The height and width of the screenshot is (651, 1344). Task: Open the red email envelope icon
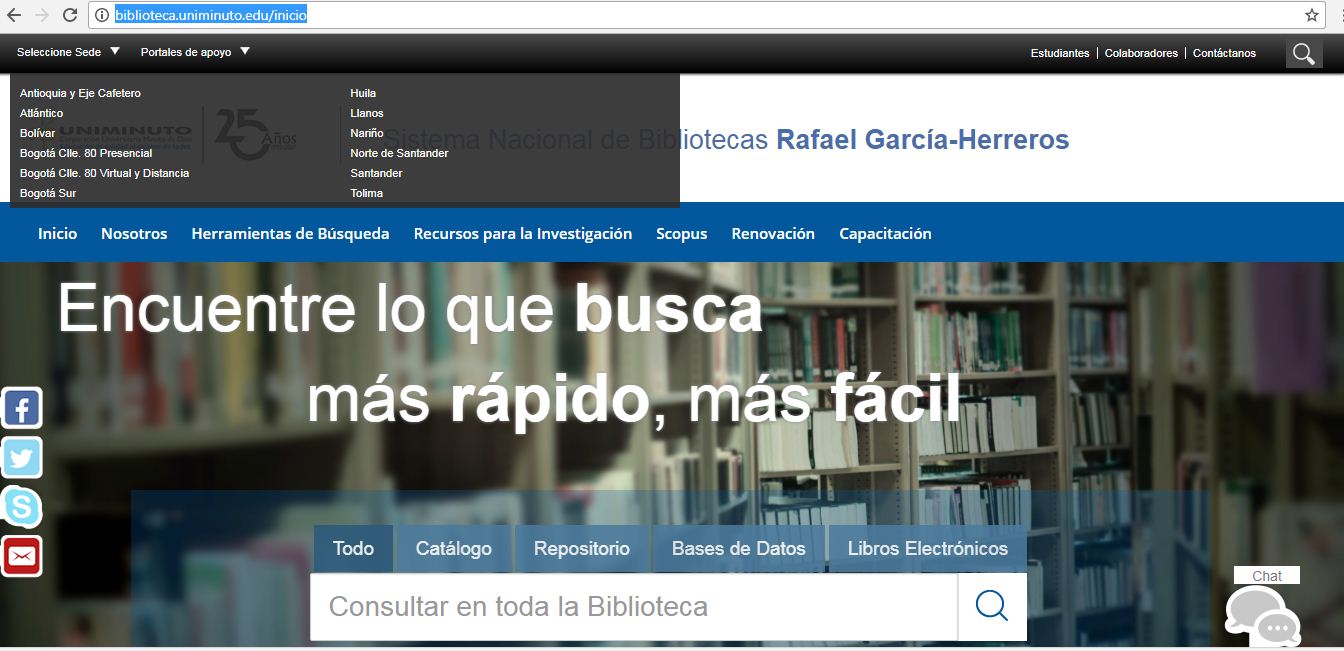21,556
